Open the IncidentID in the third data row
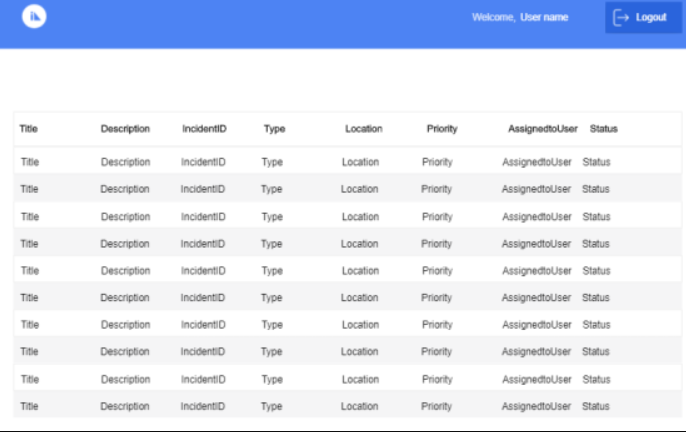 pos(203,216)
